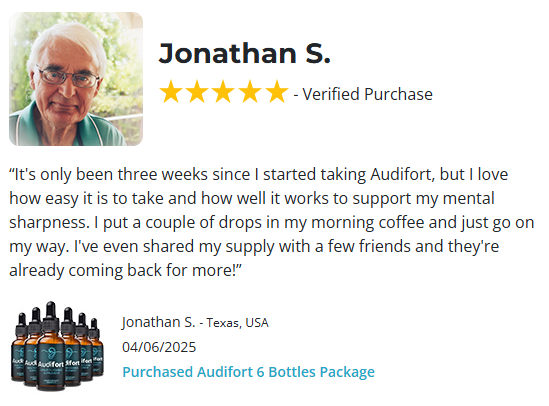Image resolution: width=549 pixels, height=406 pixels.
Task: Click the tallest center Audifort bottle
Action: 51,346
